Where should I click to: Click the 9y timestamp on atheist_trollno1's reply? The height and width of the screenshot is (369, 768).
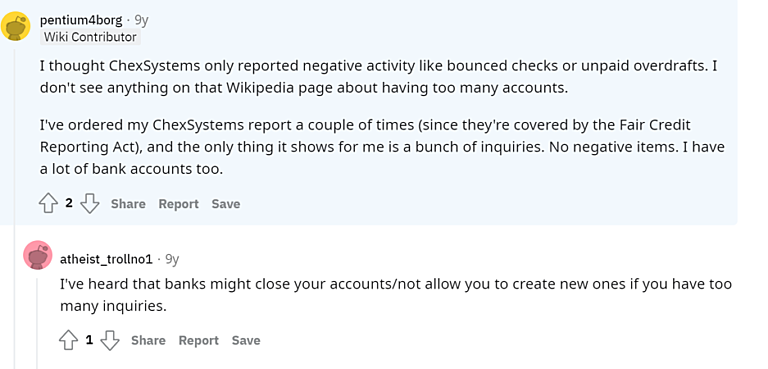[x=172, y=259]
